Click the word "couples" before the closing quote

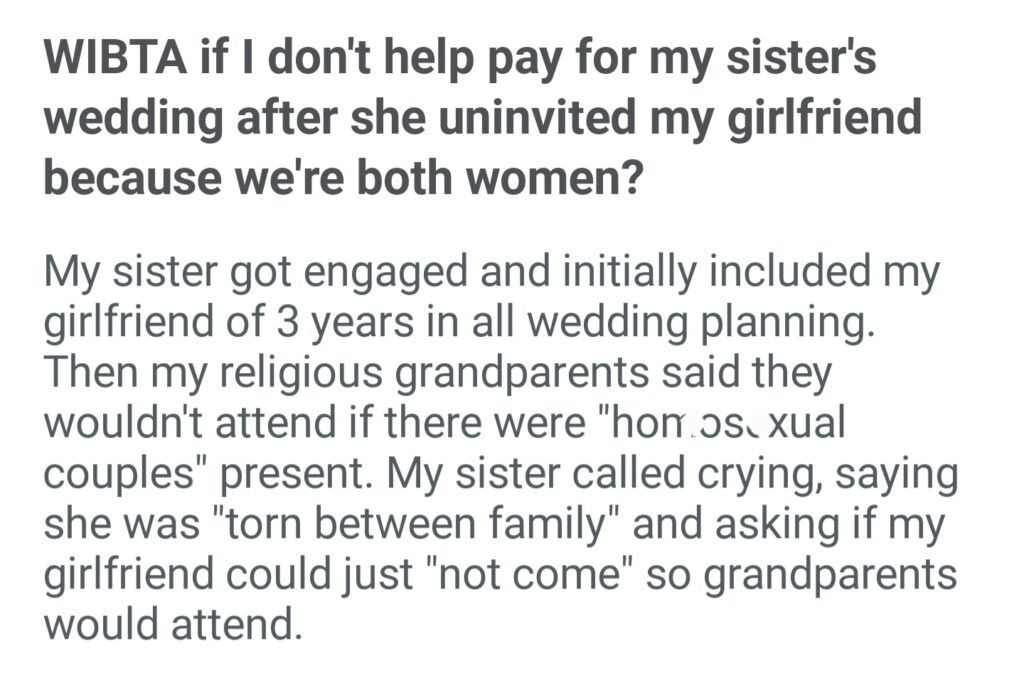click(x=113, y=474)
